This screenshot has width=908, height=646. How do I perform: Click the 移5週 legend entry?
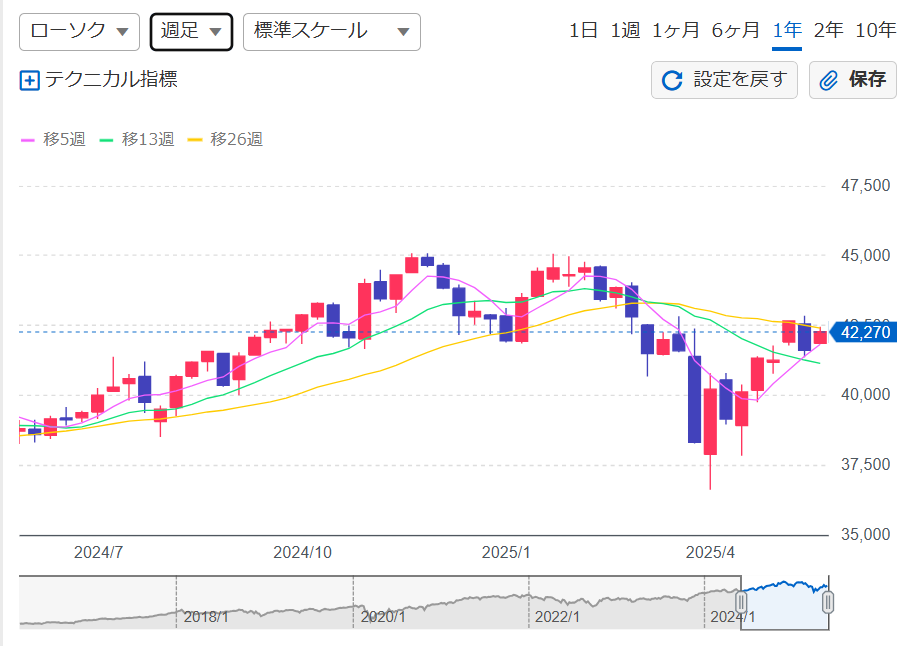click(x=53, y=140)
